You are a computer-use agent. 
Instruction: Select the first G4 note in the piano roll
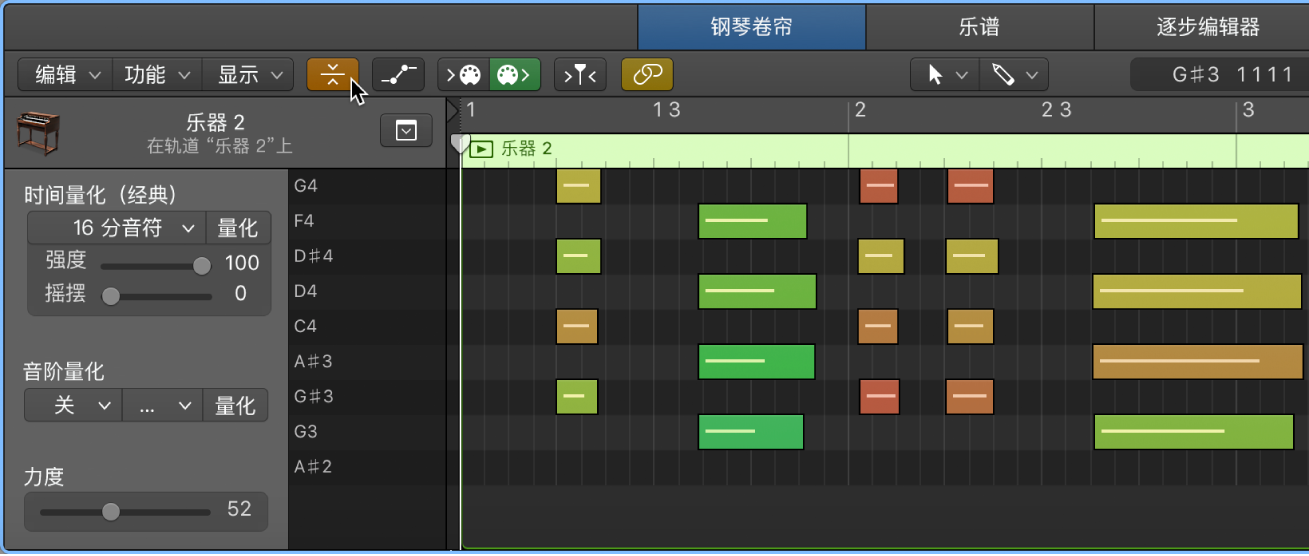point(578,186)
